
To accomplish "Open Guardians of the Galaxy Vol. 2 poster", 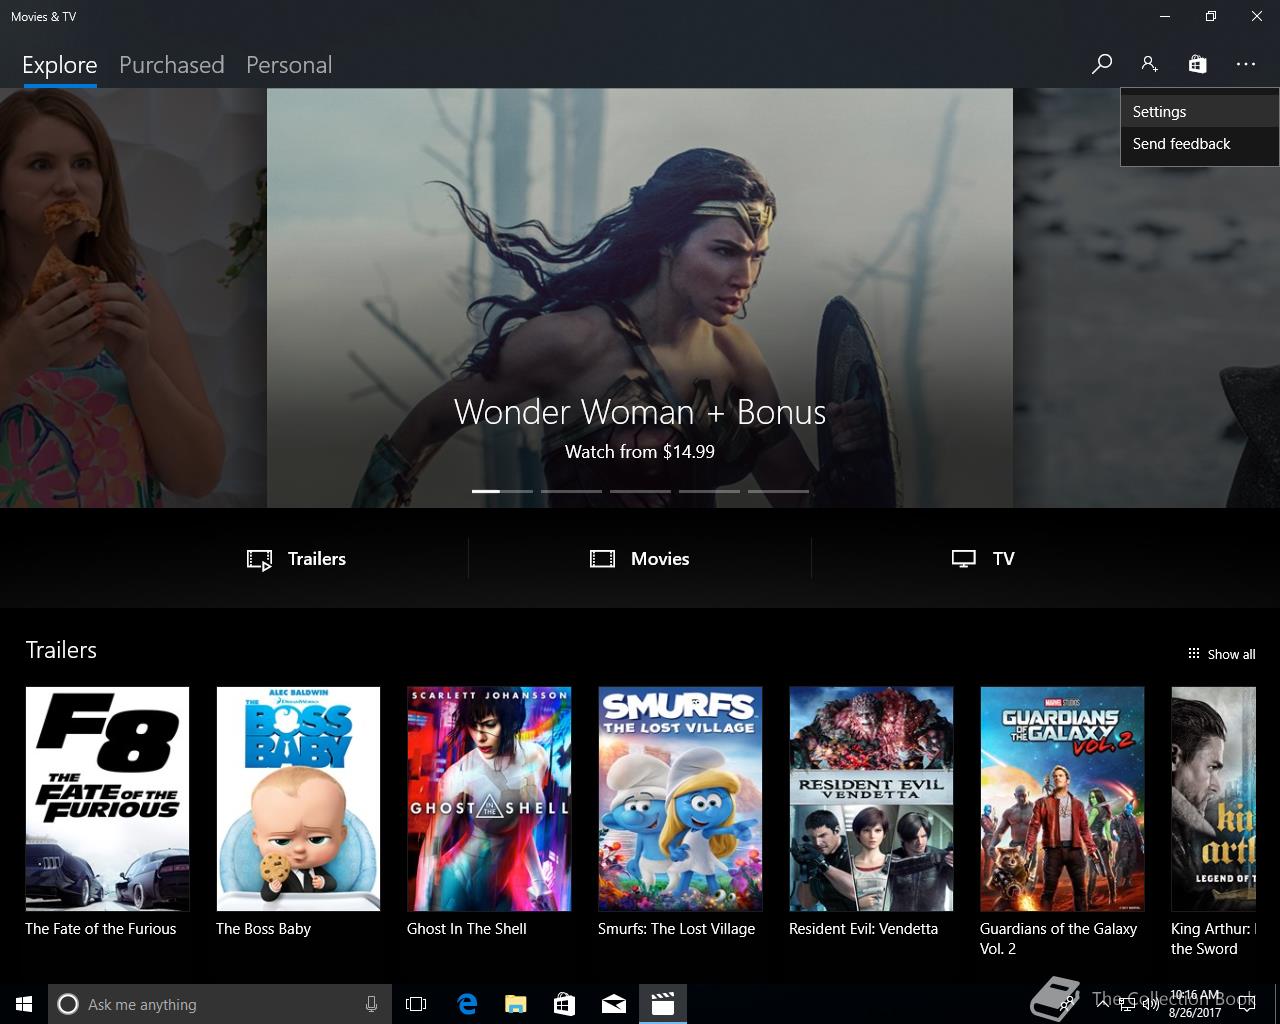I will [1062, 799].
